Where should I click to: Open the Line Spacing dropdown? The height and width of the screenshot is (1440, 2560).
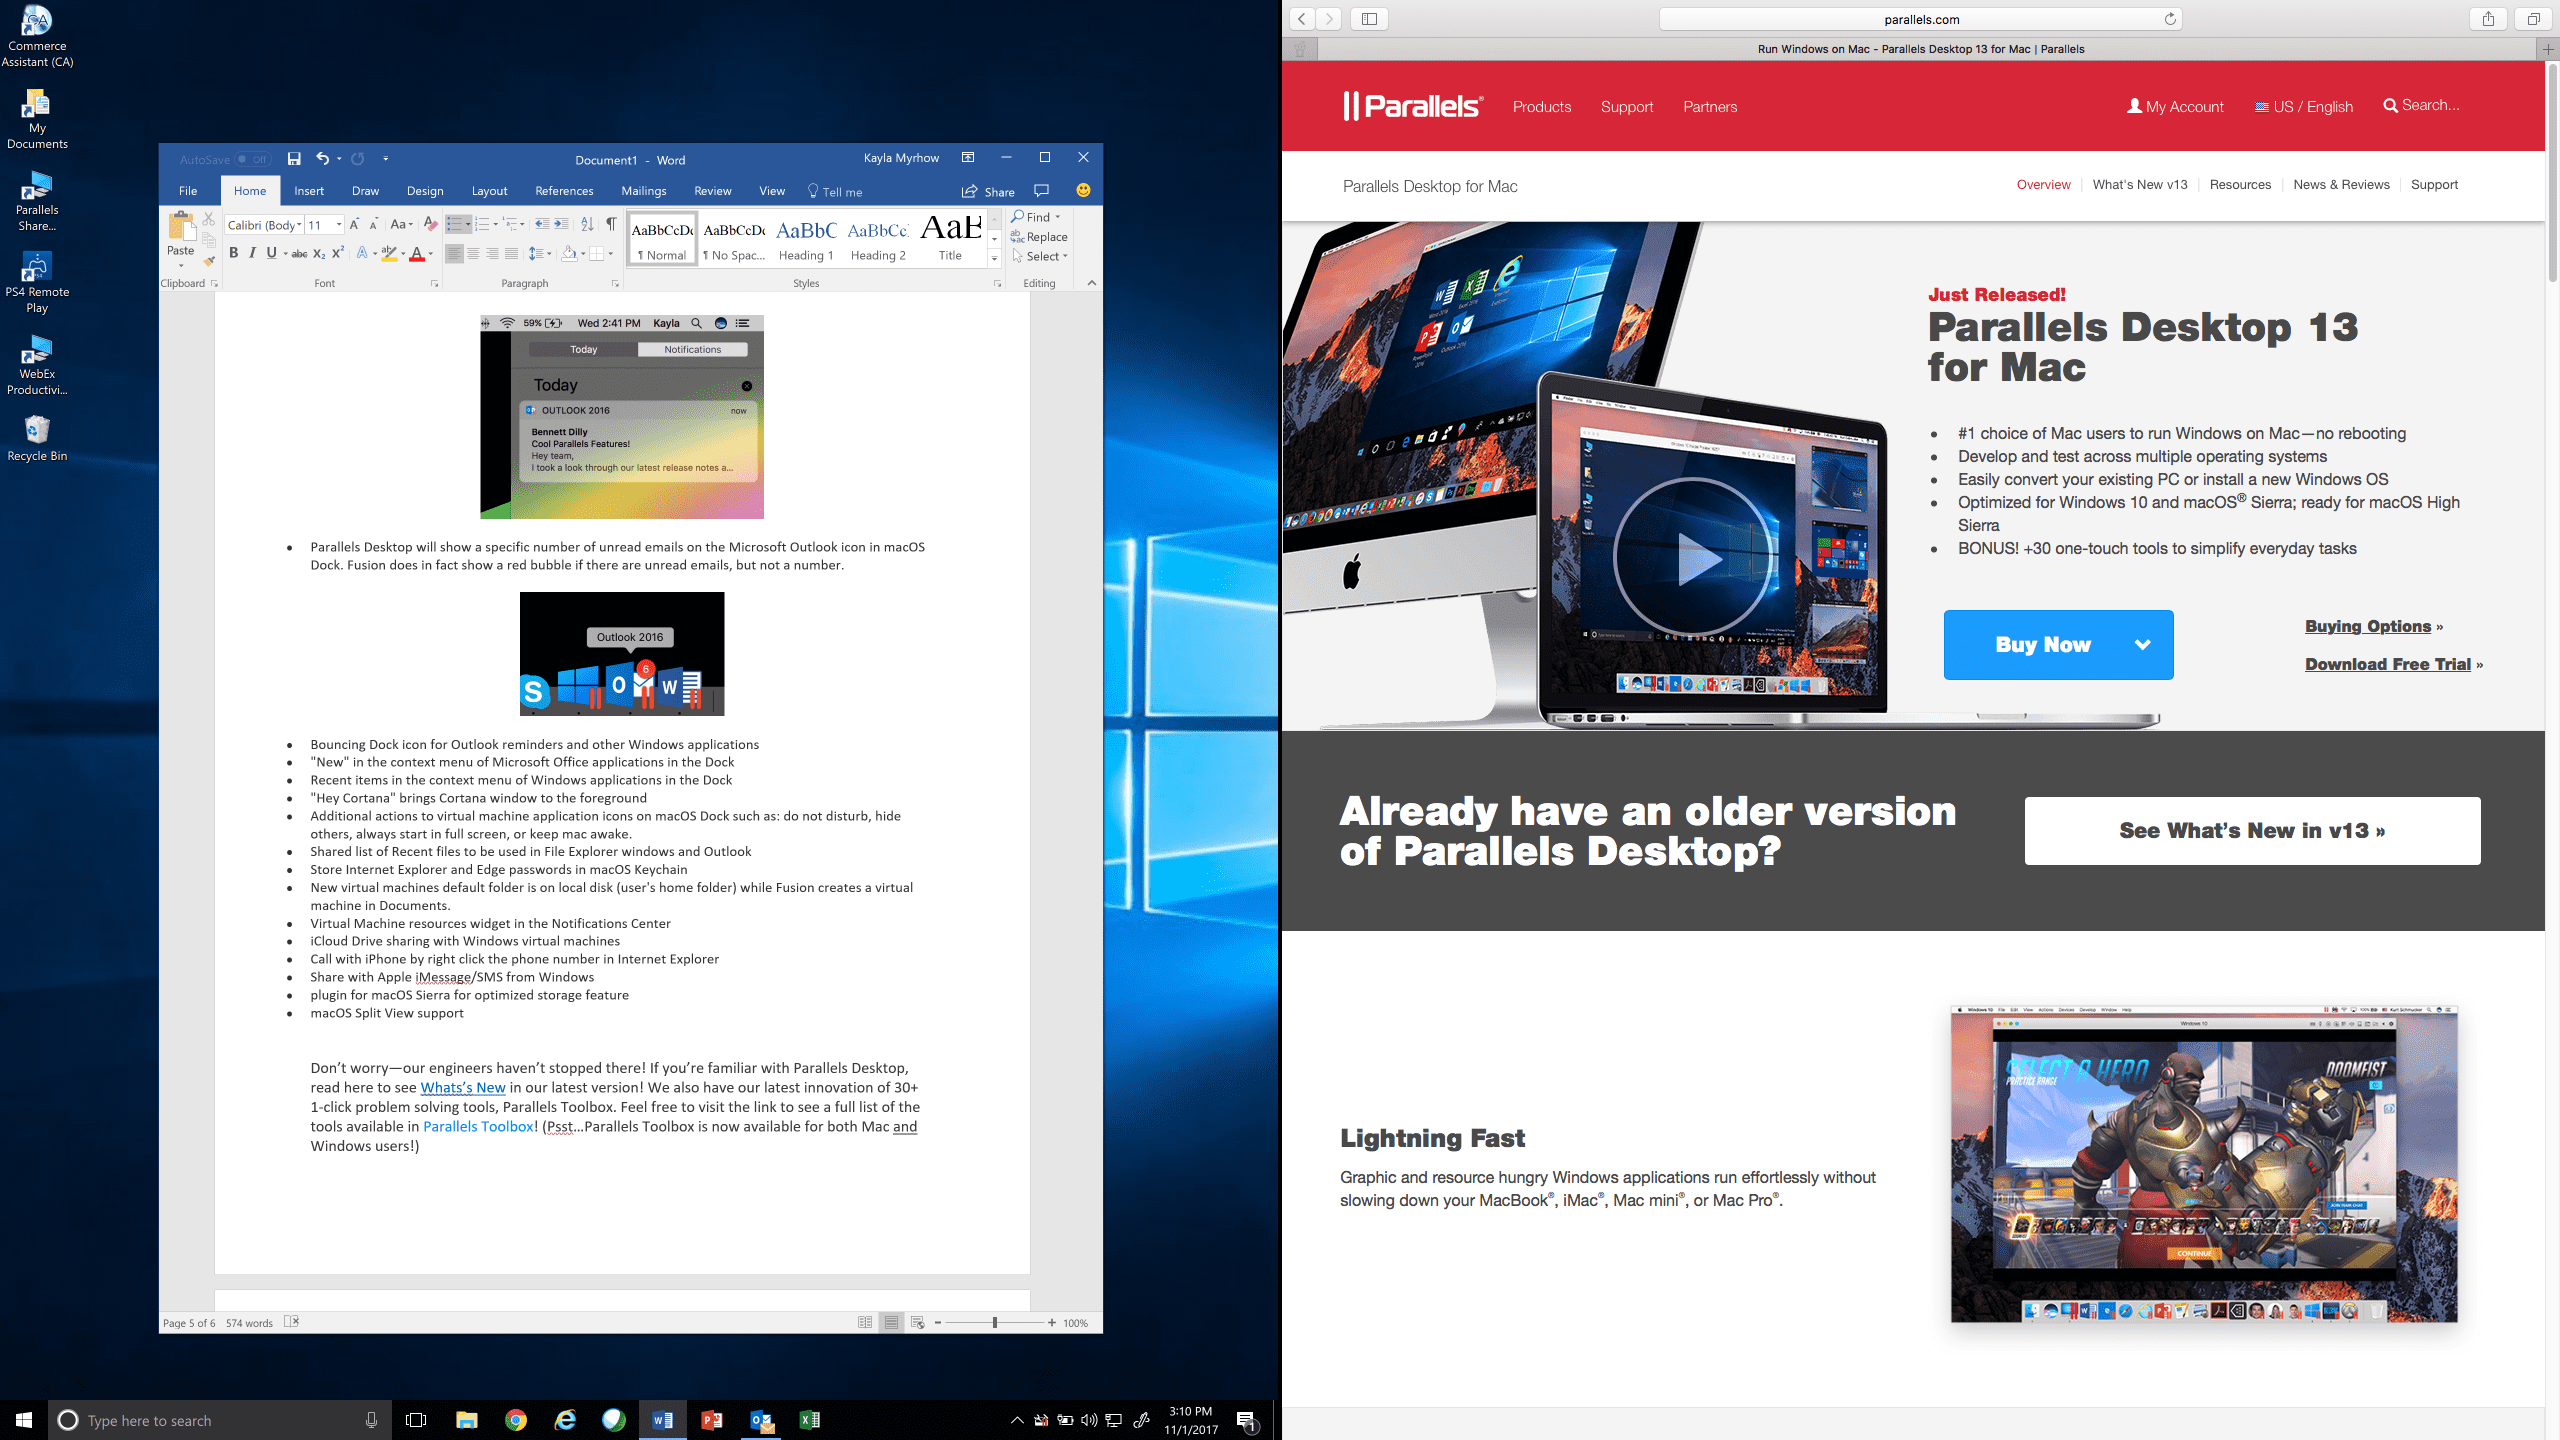click(540, 254)
